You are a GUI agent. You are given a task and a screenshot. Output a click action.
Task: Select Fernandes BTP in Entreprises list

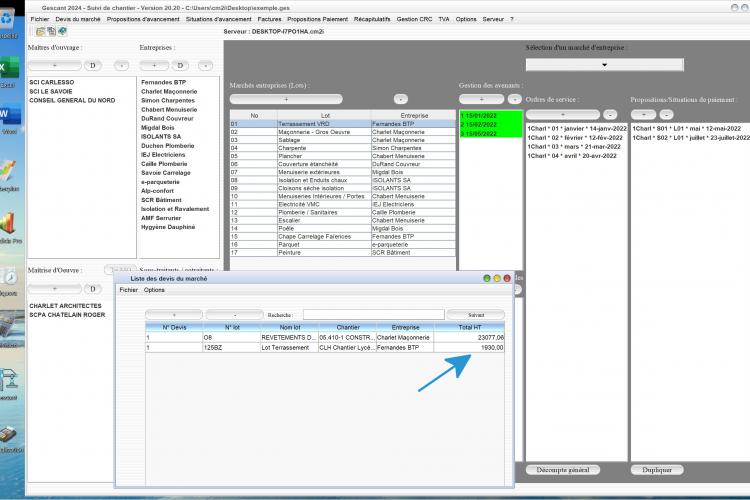coord(164,82)
